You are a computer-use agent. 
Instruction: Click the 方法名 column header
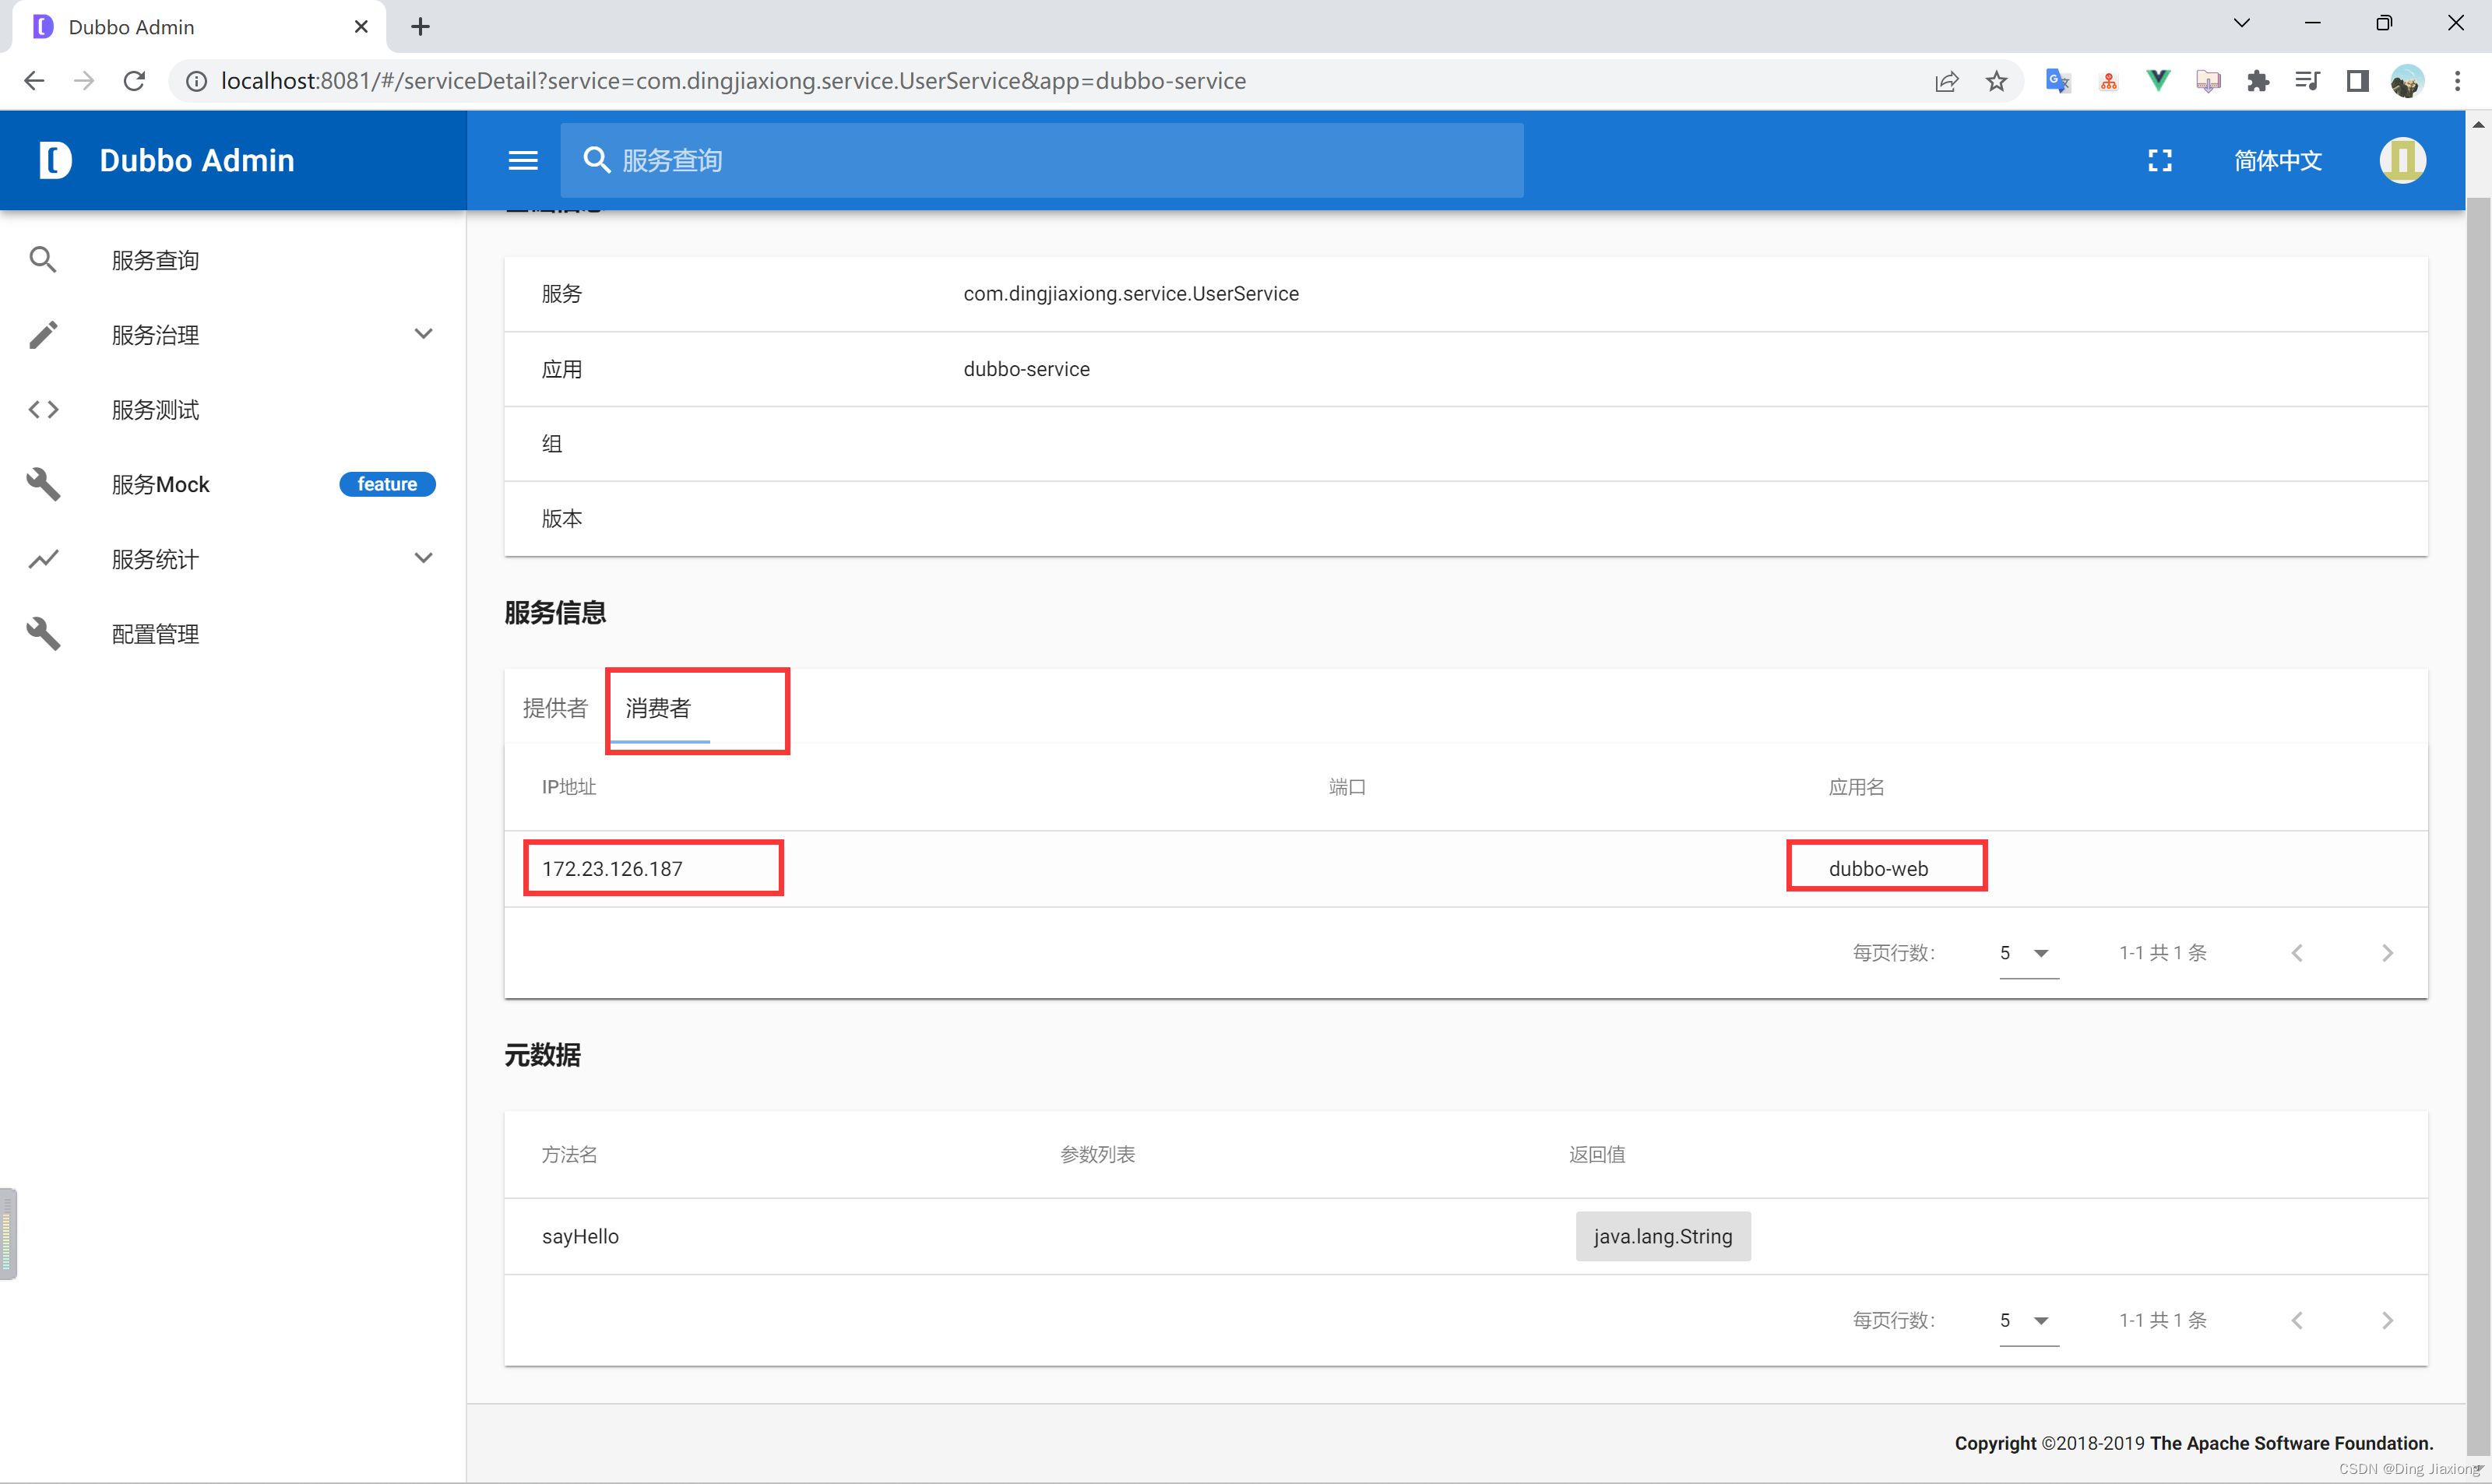[569, 1154]
